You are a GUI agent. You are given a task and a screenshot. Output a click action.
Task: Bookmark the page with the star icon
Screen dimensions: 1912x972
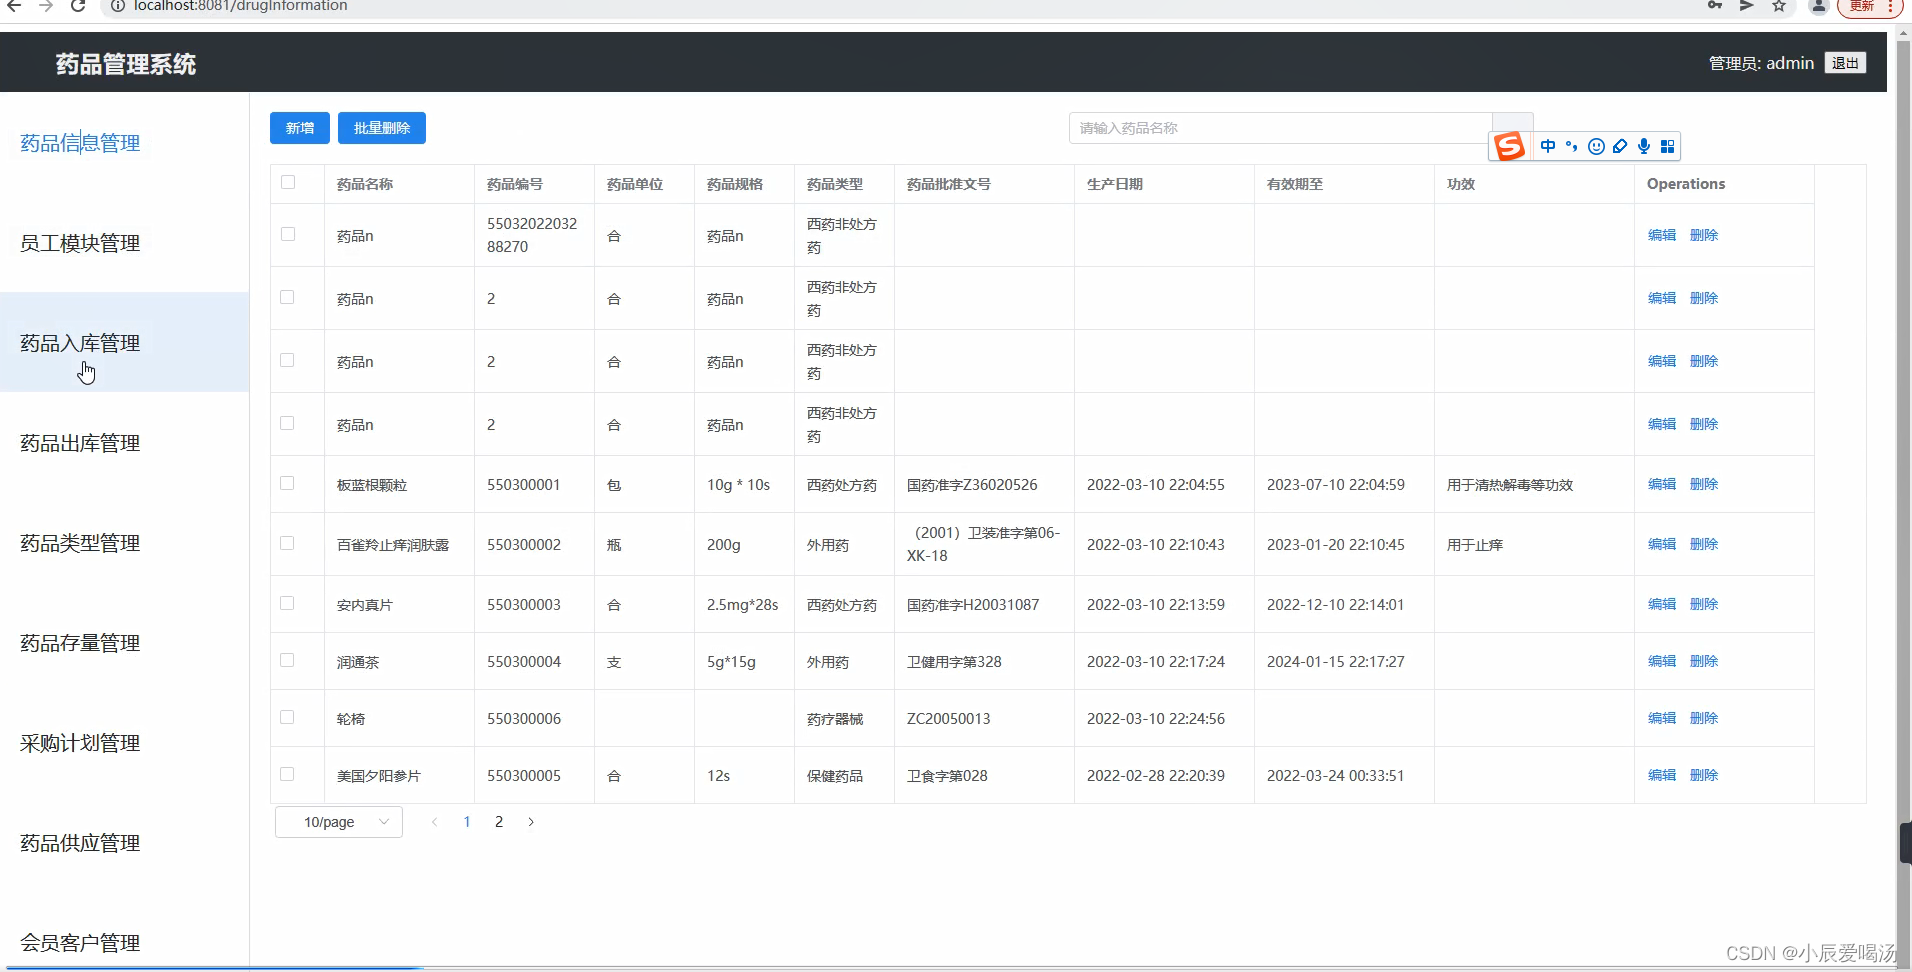tap(1779, 6)
